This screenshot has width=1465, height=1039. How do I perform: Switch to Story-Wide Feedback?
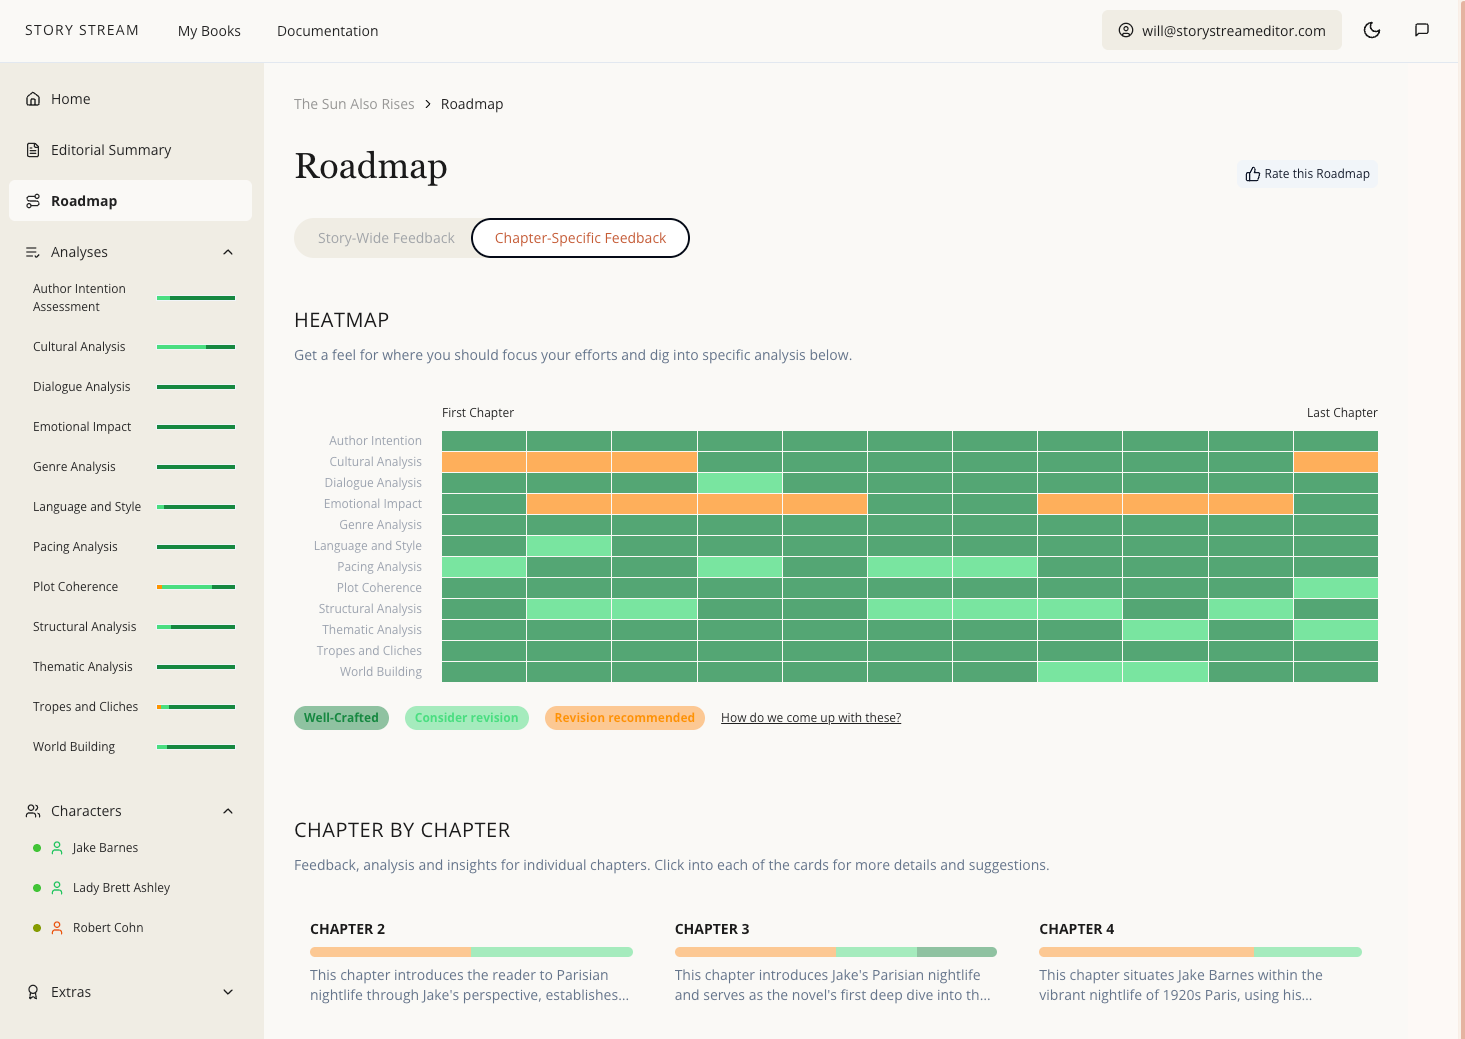(385, 238)
